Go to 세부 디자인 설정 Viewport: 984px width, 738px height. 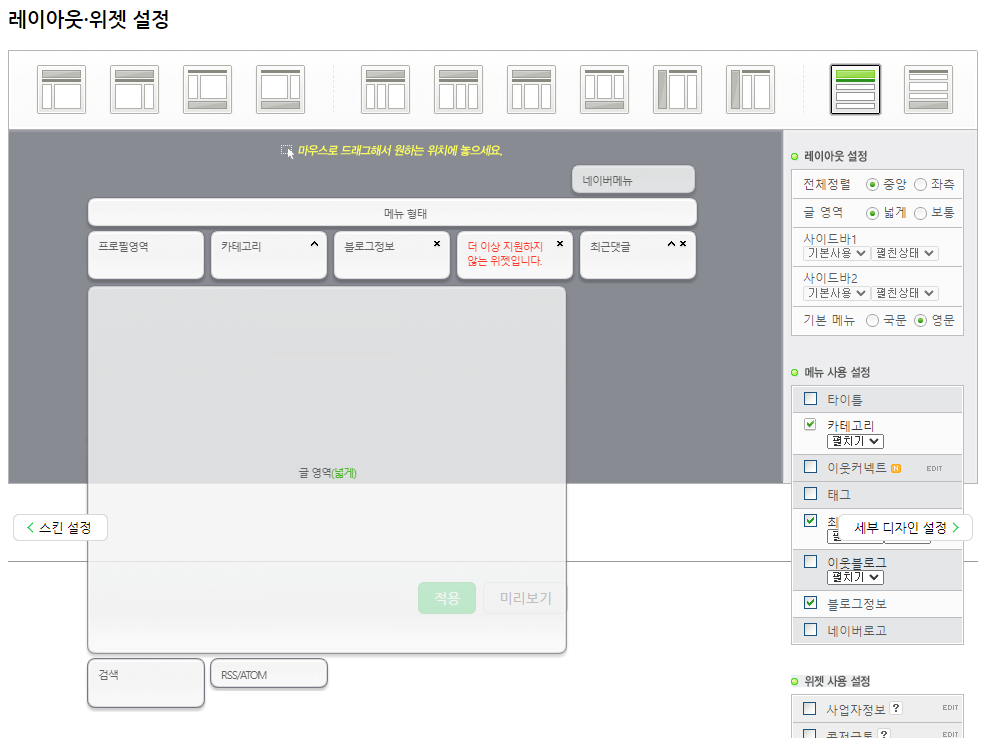[906, 528]
